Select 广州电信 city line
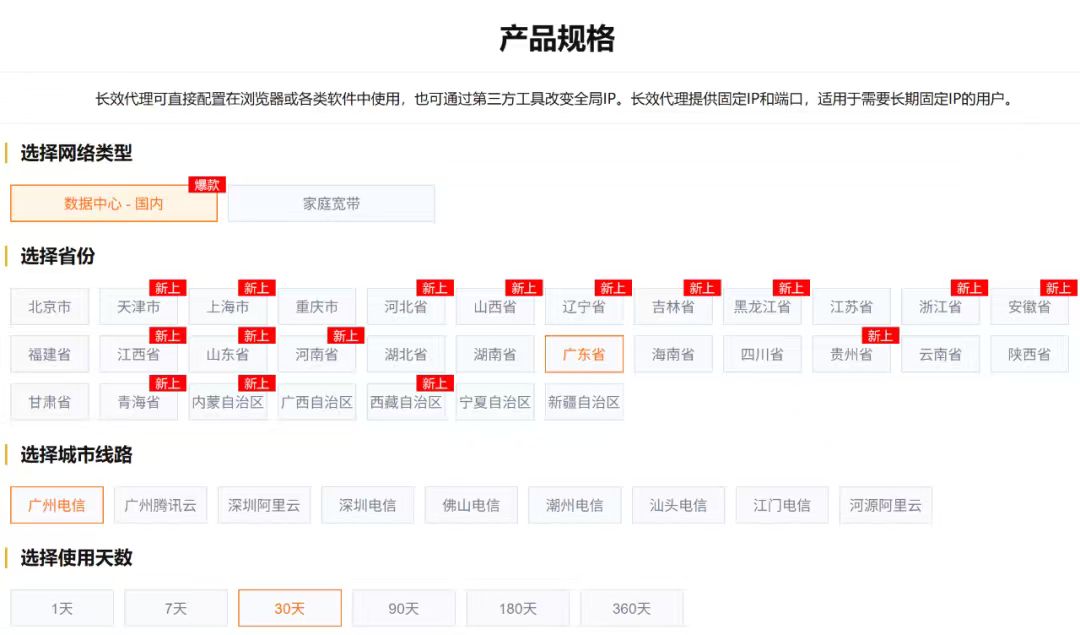 click(56, 505)
